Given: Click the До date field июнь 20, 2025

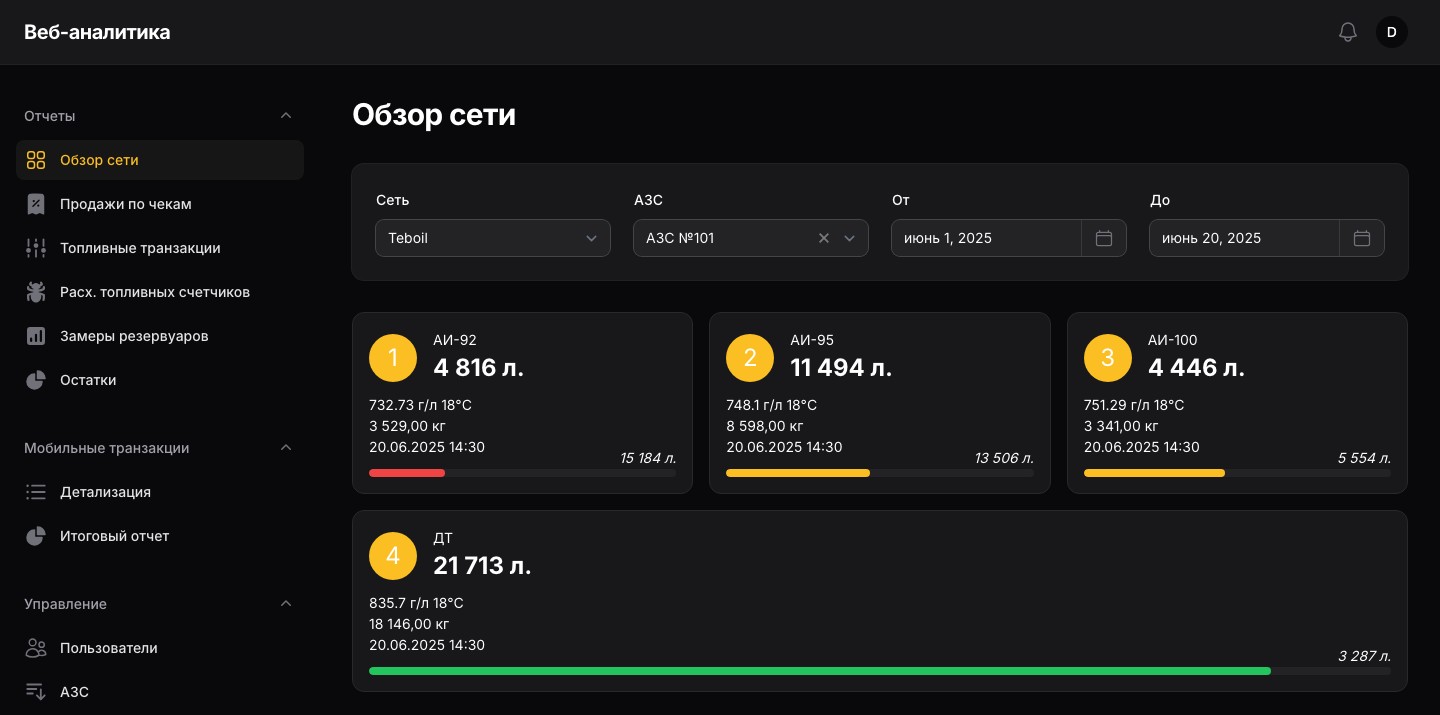Looking at the screenshot, I should tap(1244, 238).
